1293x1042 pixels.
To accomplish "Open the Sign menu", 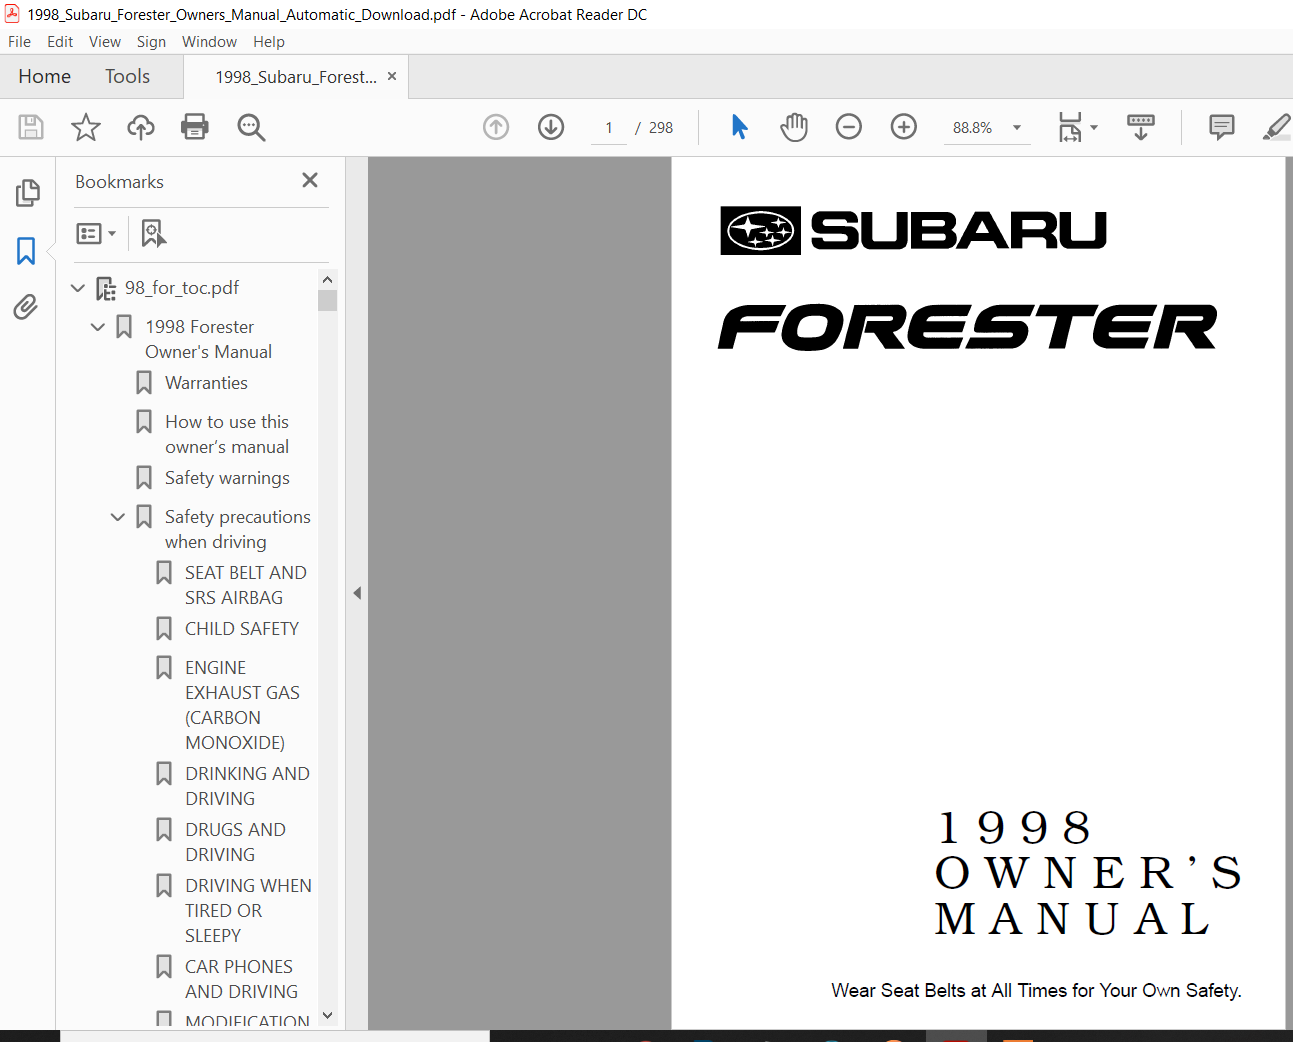I will (x=151, y=42).
